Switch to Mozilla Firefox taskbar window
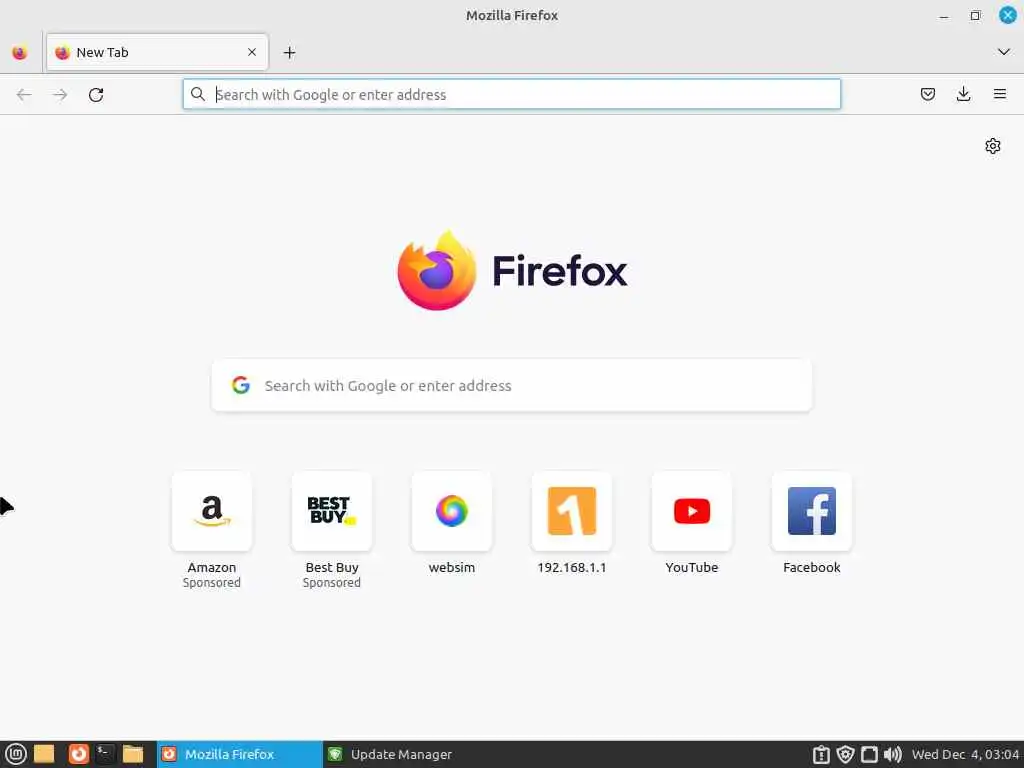 coord(239,754)
